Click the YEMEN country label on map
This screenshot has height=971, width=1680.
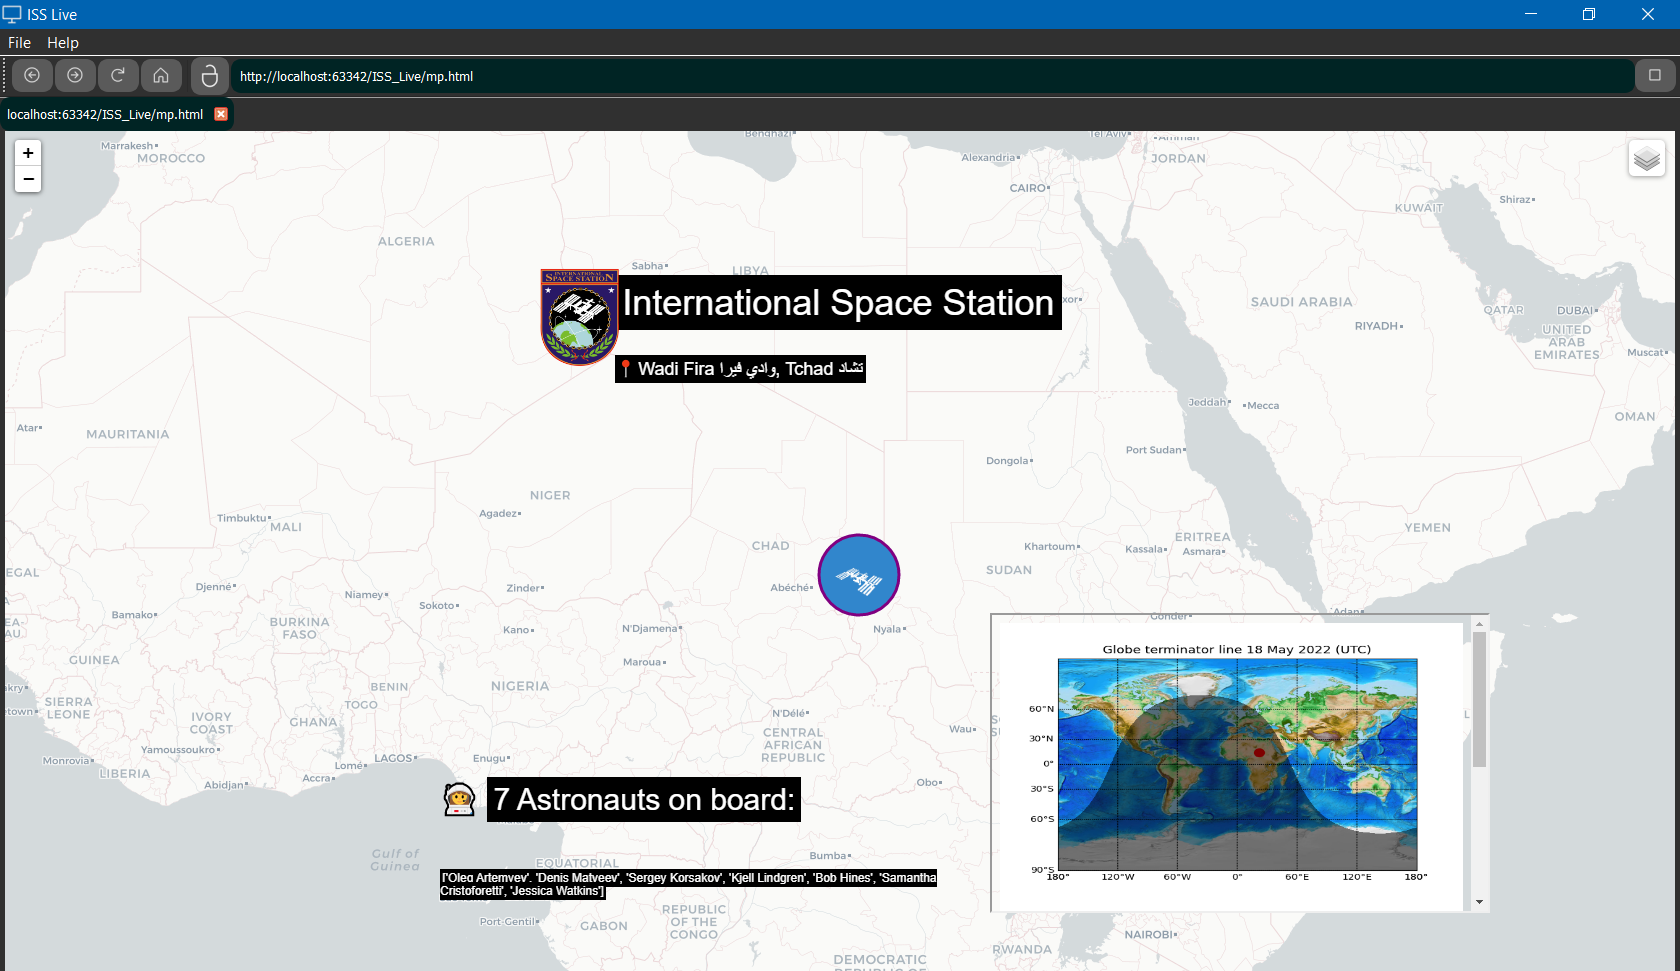coord(1427,528)
